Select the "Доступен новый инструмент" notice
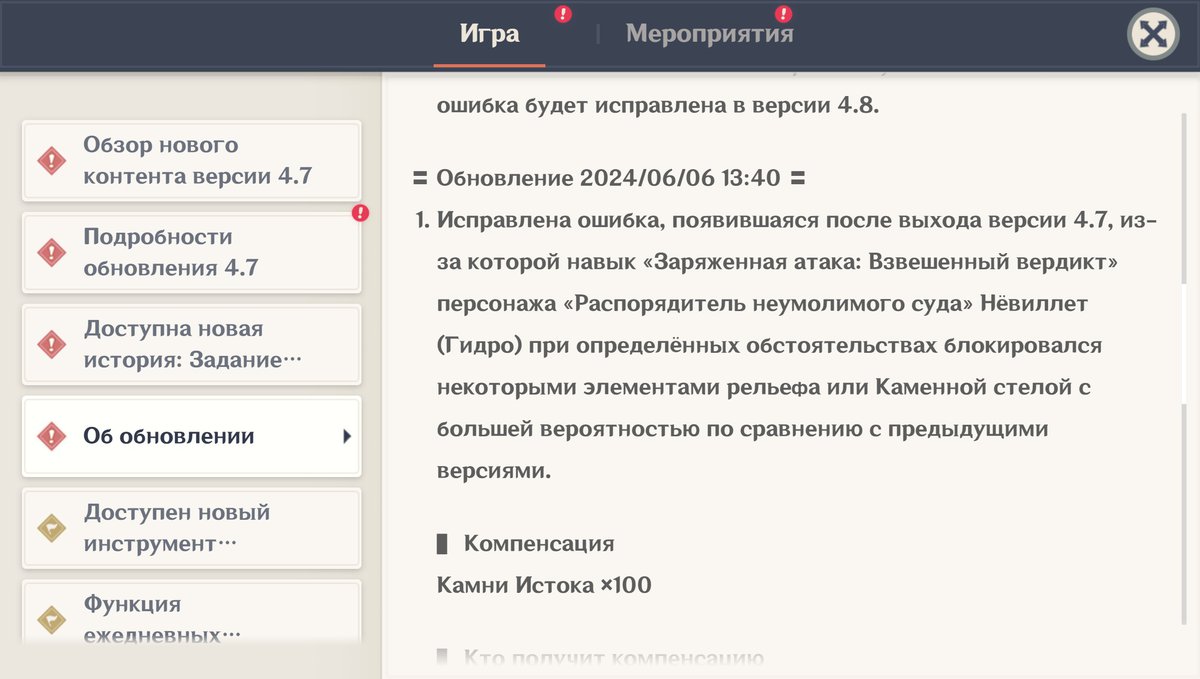 pos(197,529)
